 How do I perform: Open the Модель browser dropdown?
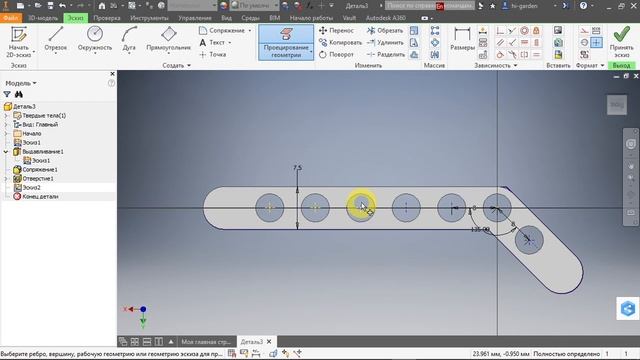coord(21,83)
